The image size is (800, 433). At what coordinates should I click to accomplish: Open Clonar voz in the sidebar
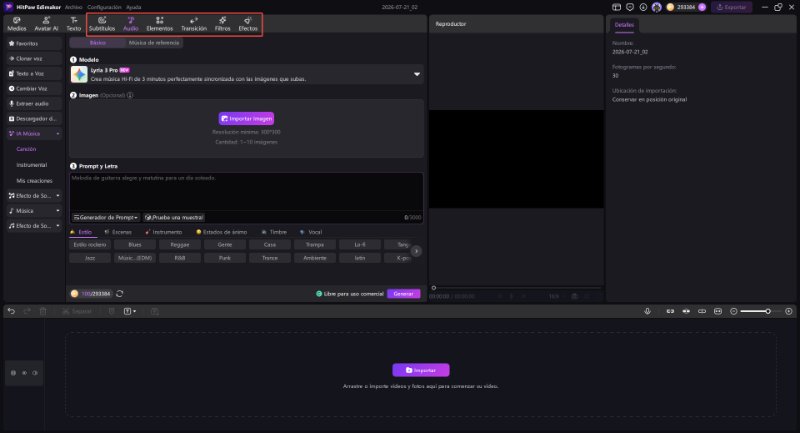pos(34,59)
